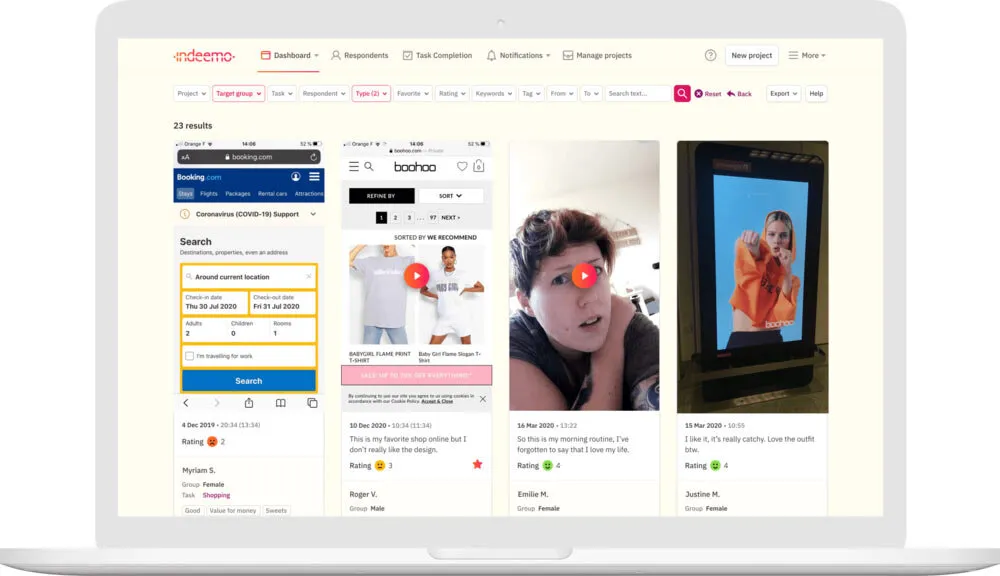Click the Safari bookmarks book icon
1000x576 pixels.
281,403
